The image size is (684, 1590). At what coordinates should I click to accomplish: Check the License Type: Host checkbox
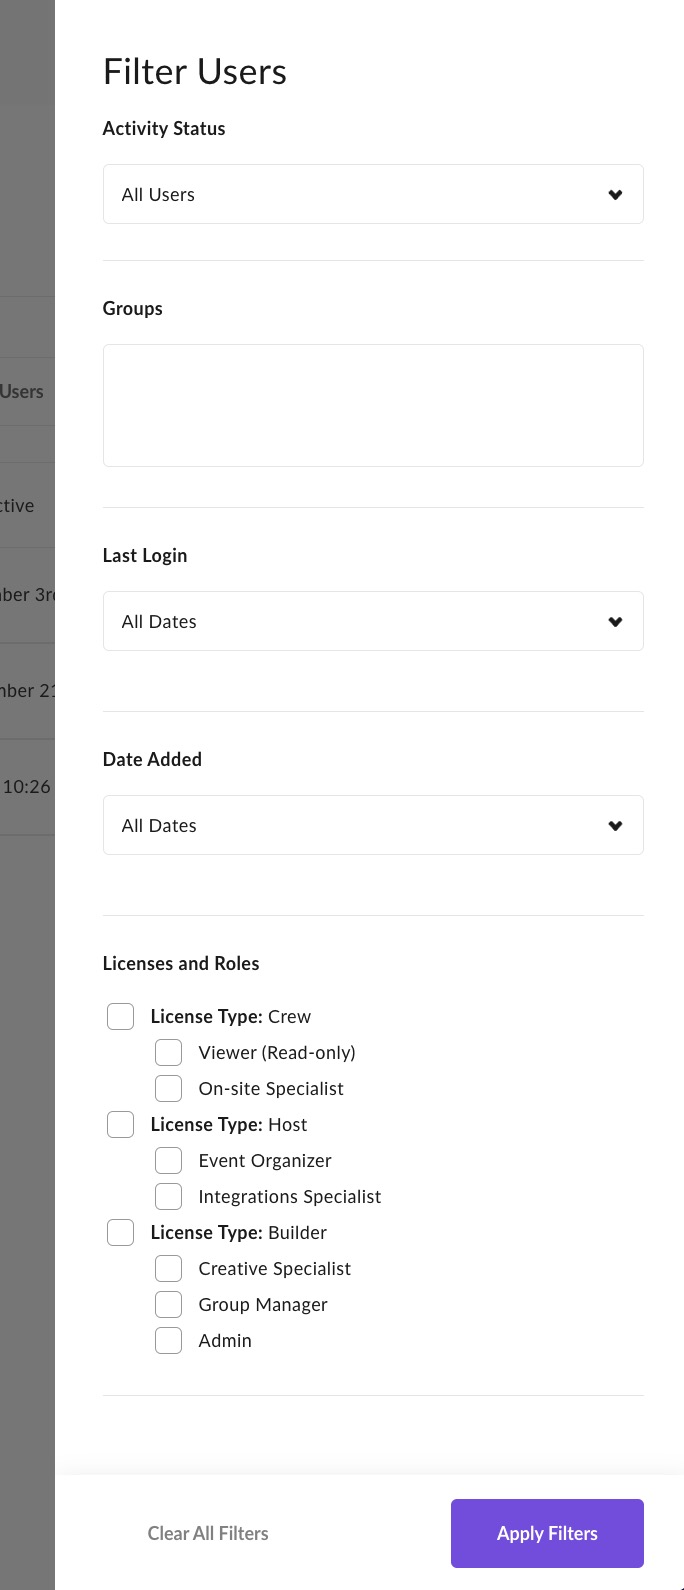pos(120,1124)
